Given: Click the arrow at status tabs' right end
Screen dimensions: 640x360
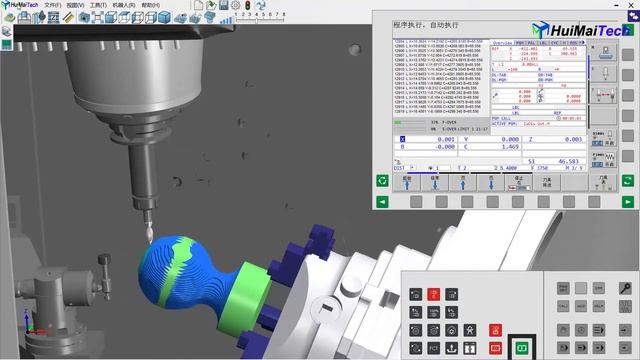Looking at the screenshot, I should [x=583, y=42].
